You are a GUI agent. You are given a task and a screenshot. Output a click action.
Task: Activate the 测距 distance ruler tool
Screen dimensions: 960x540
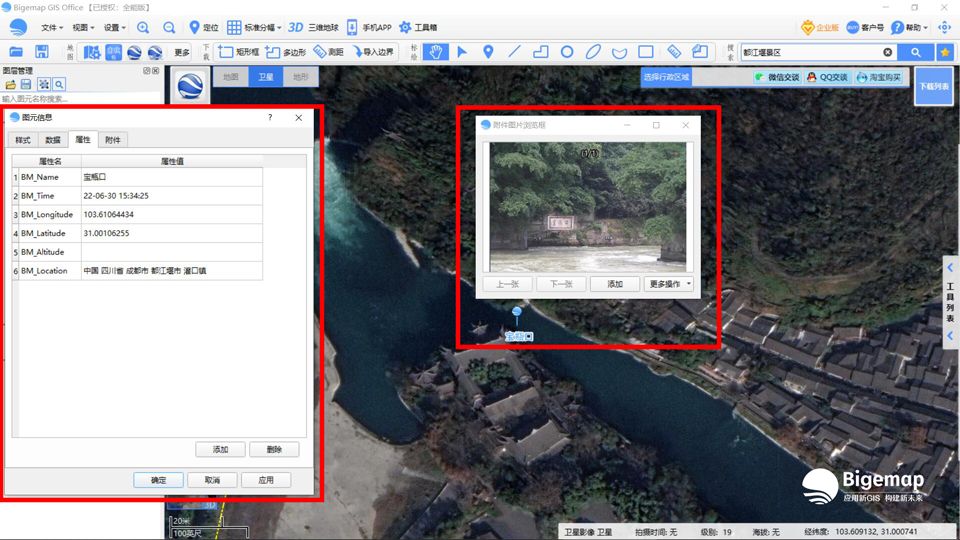point(328,52)
